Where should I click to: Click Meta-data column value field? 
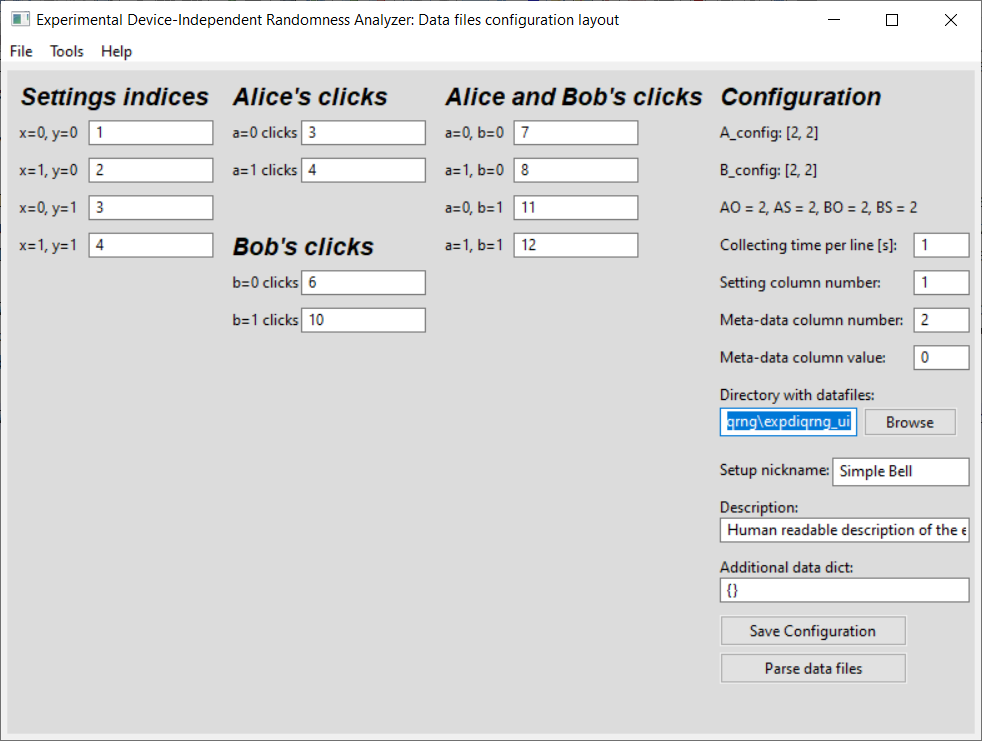pos(941,358)
